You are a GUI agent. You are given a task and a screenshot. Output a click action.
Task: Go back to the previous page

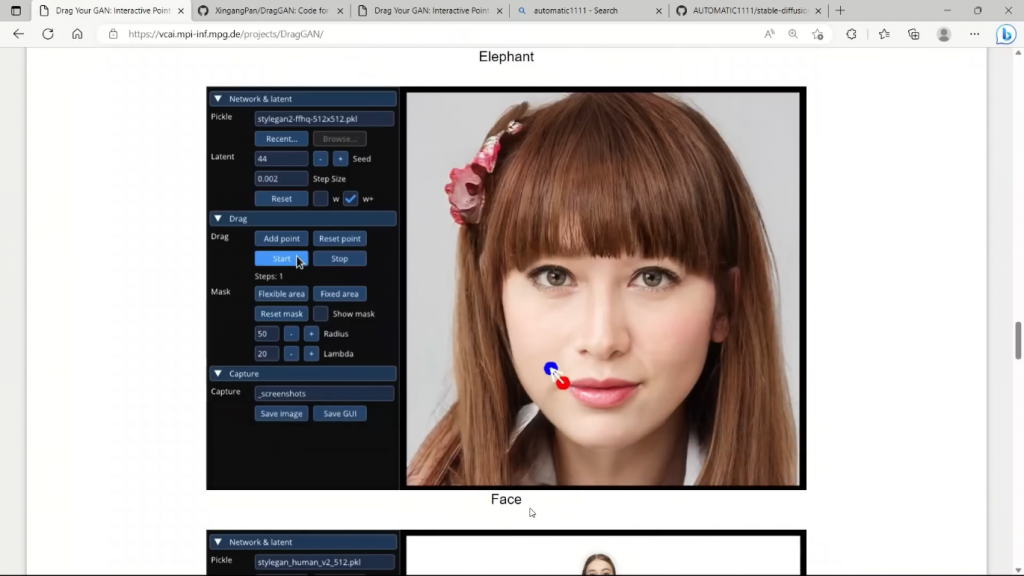point(18,34)
